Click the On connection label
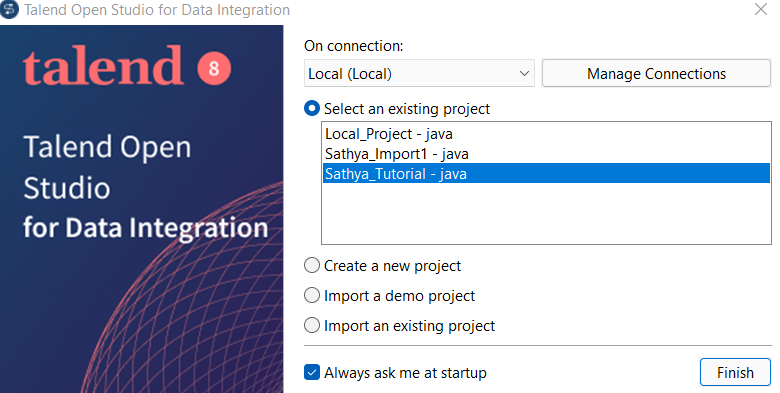 pos(354,46)
